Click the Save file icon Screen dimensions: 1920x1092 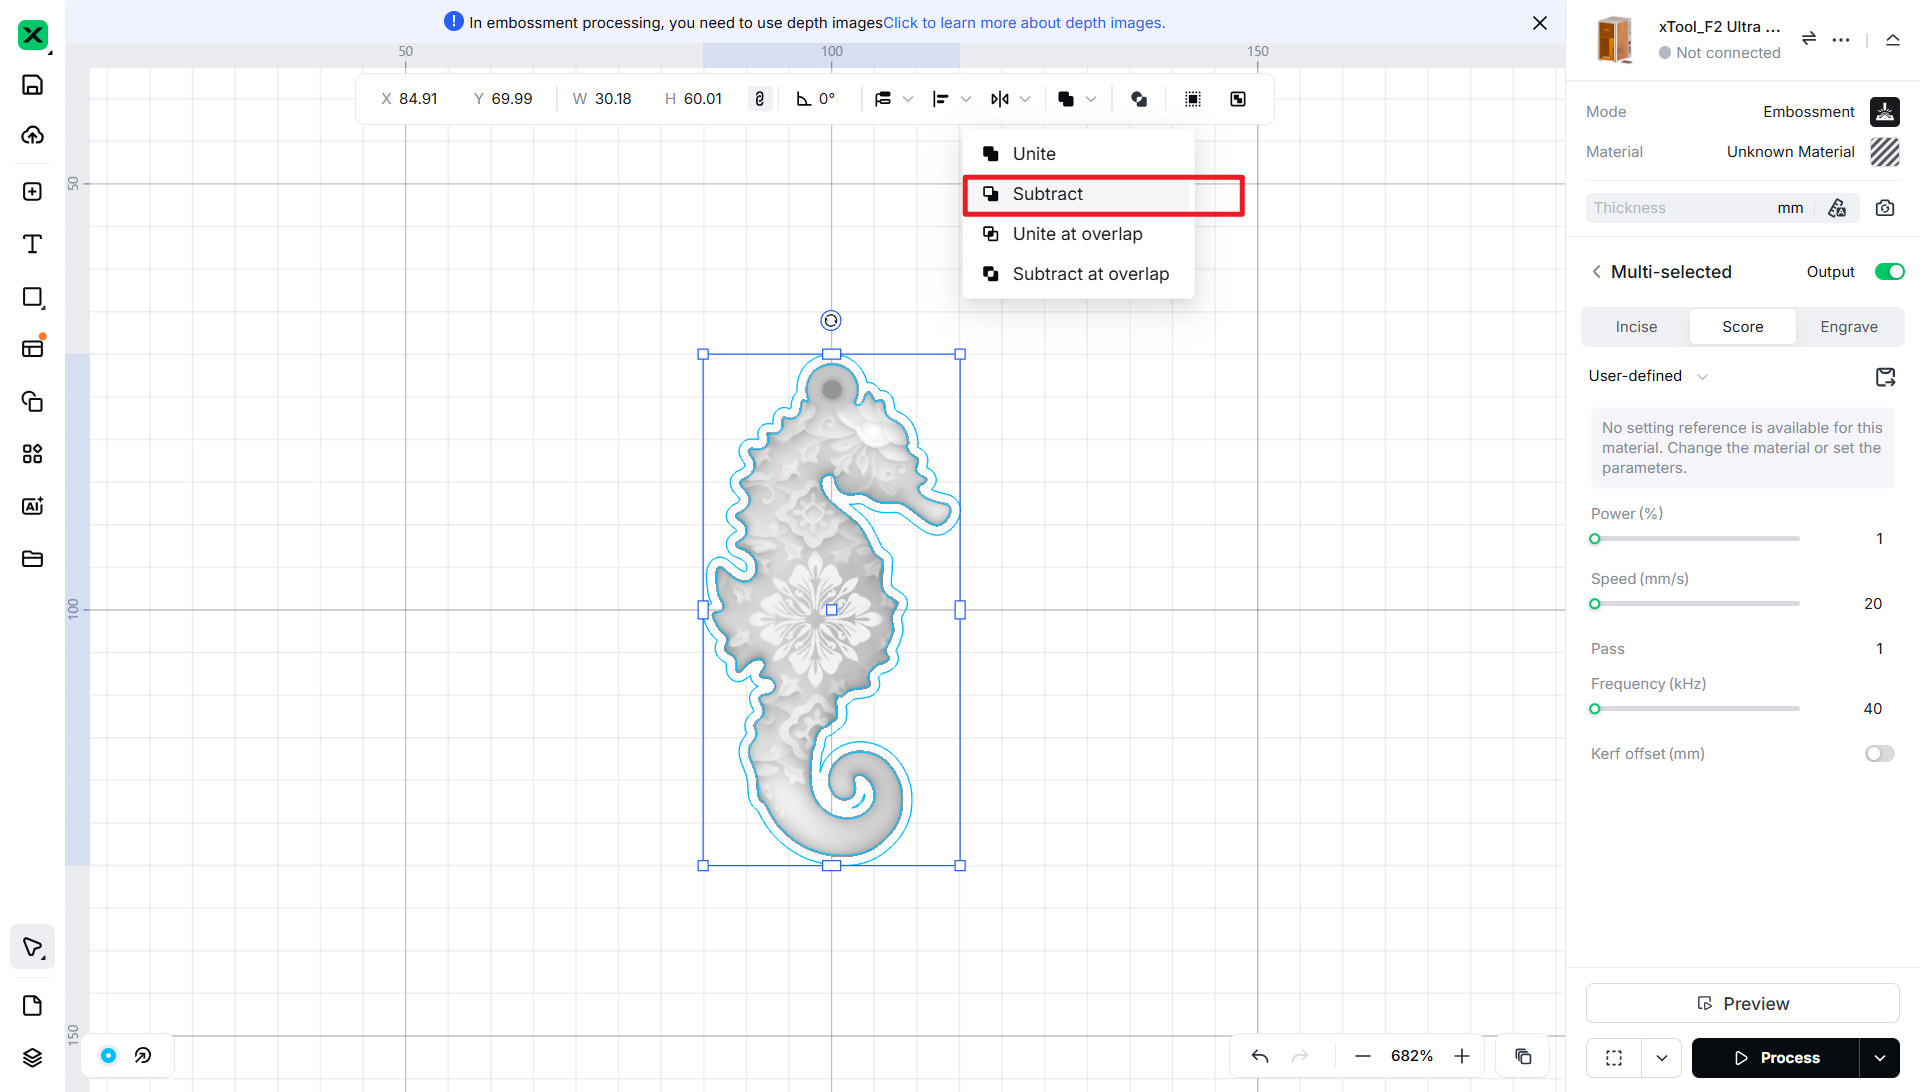[x=32, y=85]
